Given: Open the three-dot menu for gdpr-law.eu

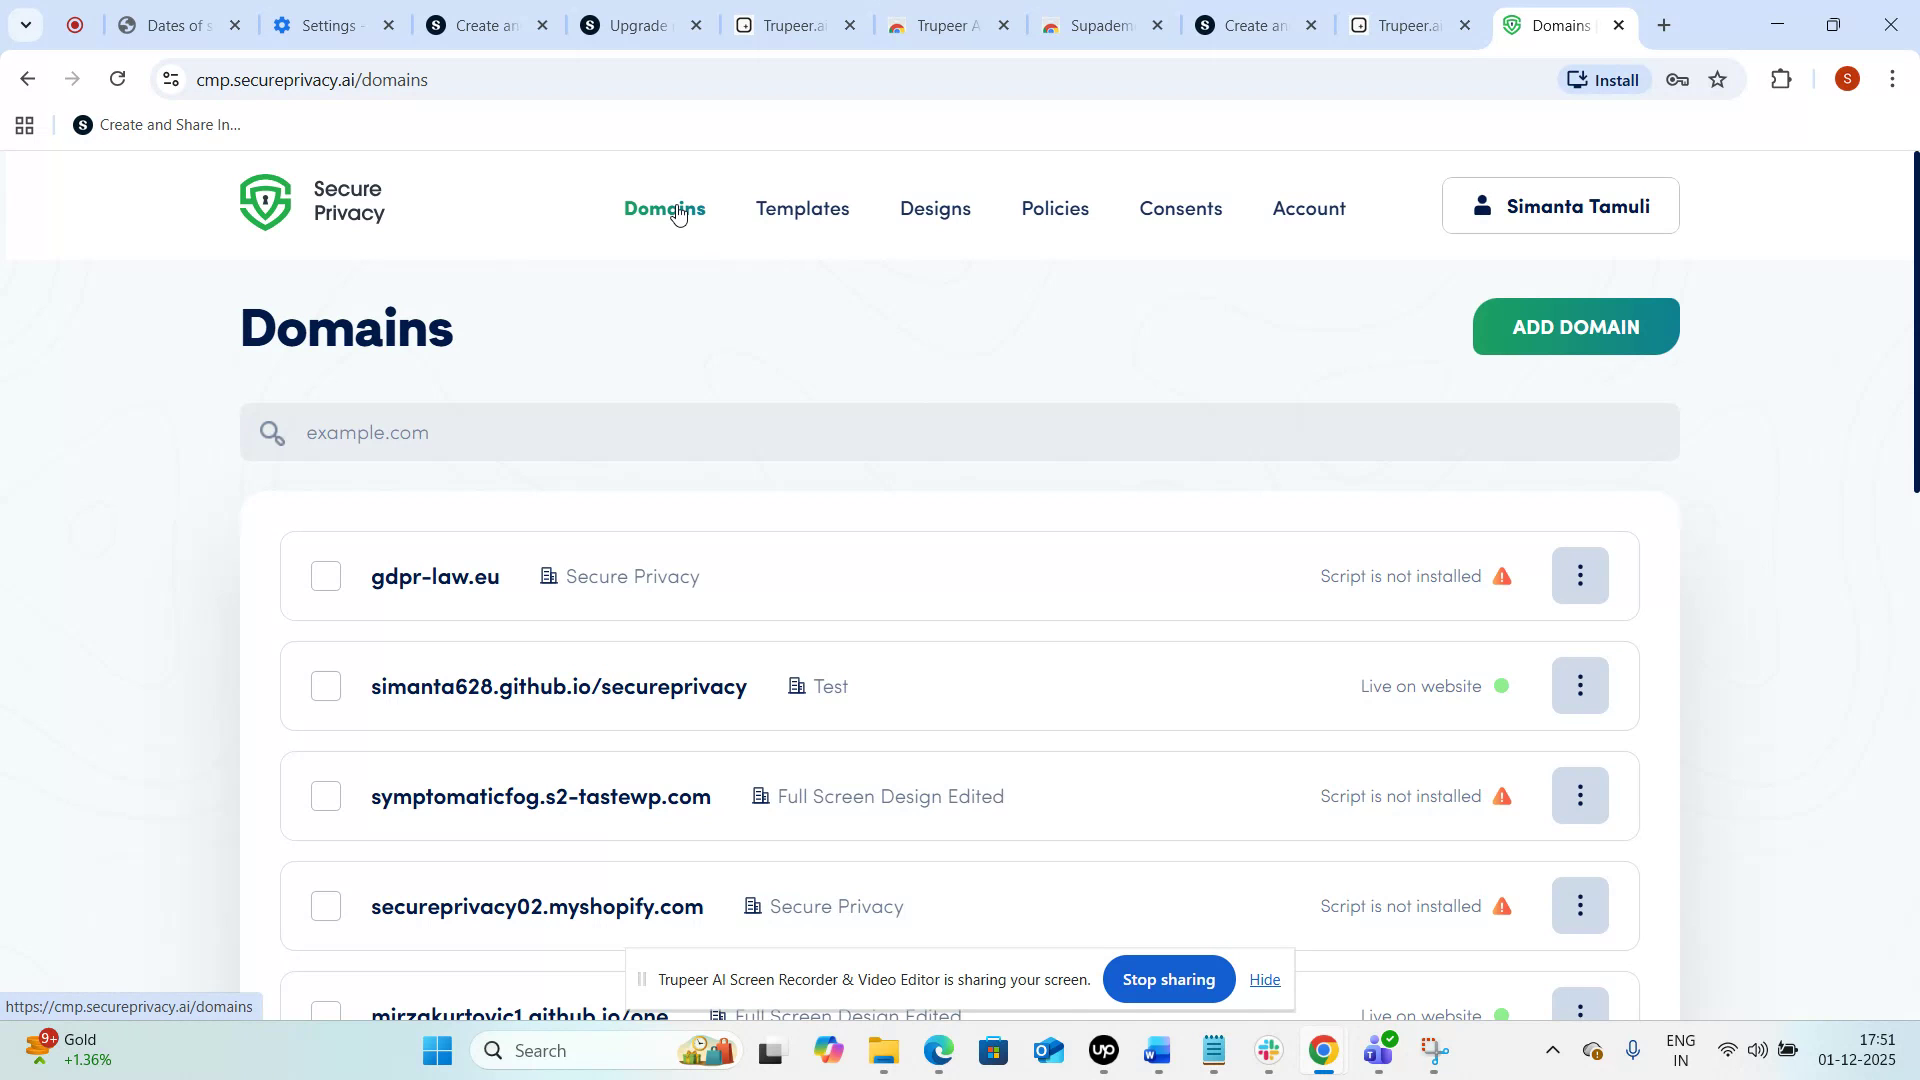Looking at the screenshot, I should [x=1580, y=576].
